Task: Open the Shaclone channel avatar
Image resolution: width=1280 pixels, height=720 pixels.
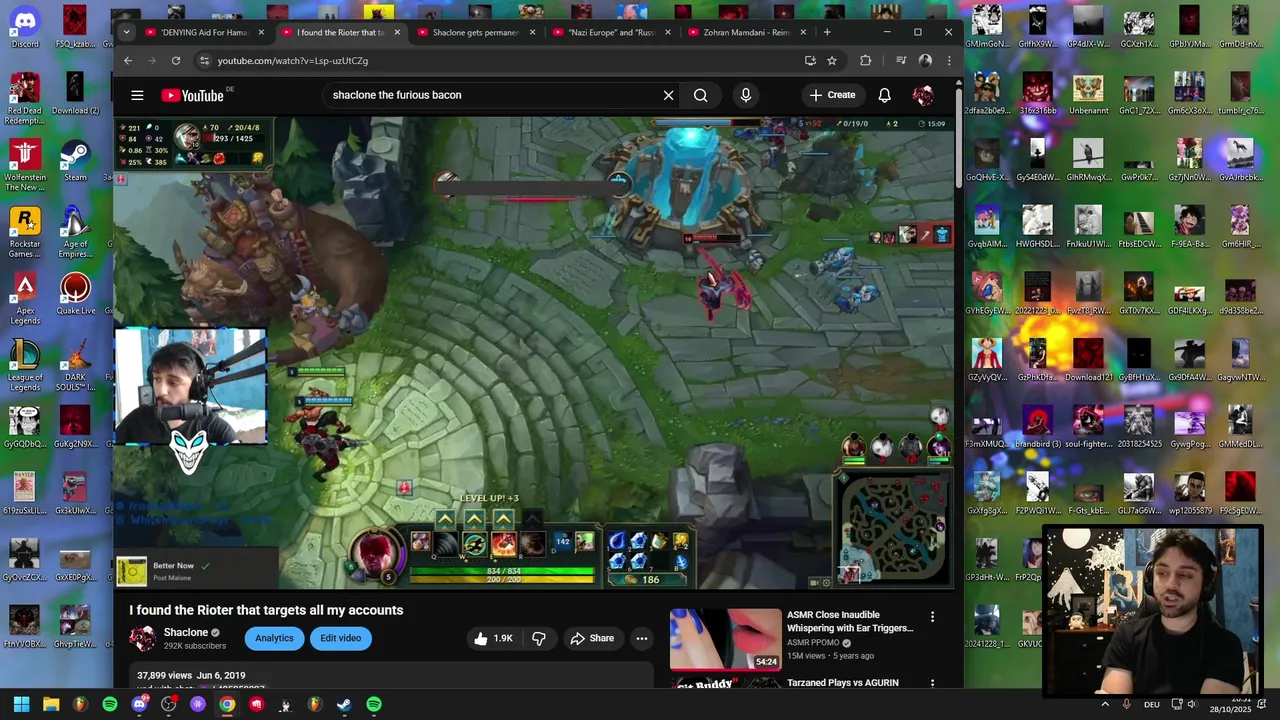Action: point(142,638)
